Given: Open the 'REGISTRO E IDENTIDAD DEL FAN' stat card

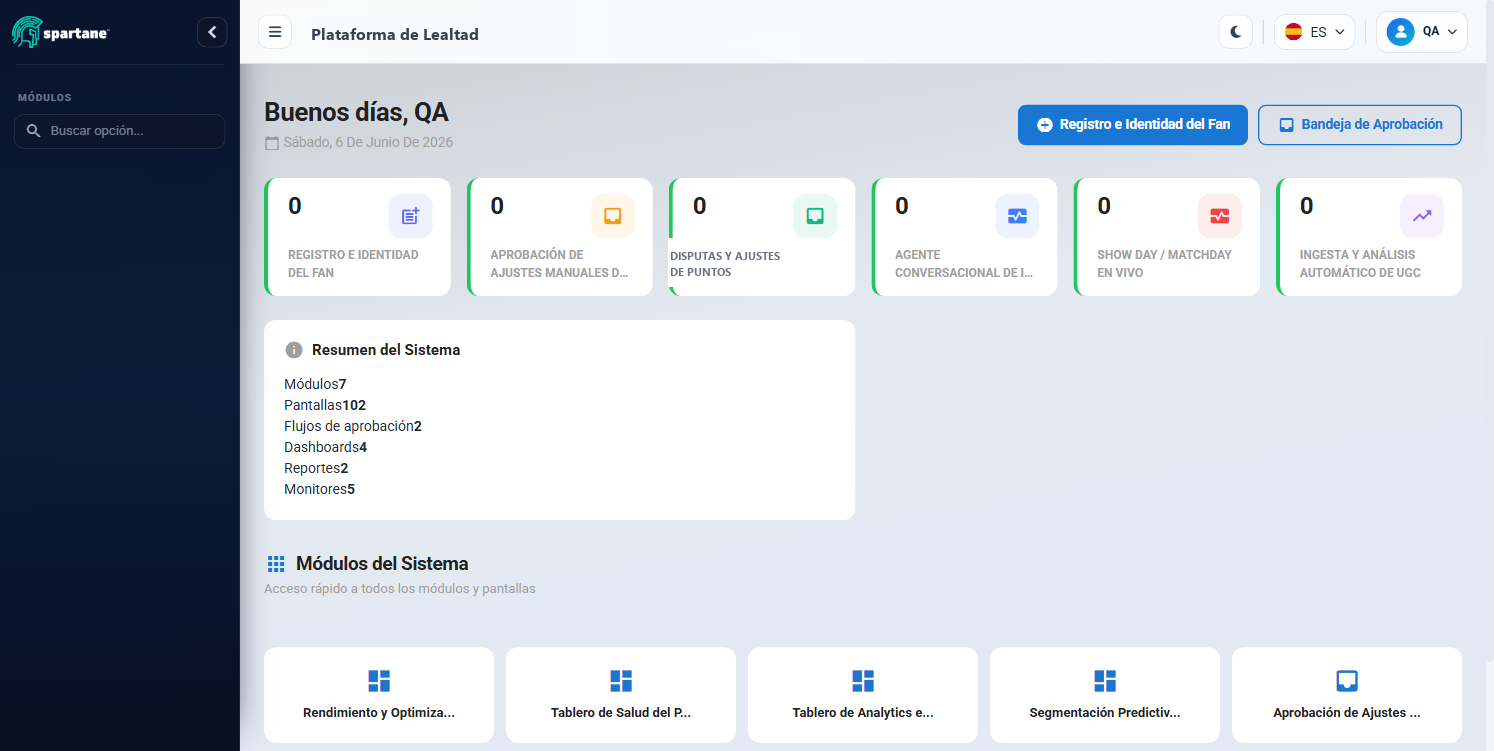Looking at the screenshot, I should [x=357, y=237].
